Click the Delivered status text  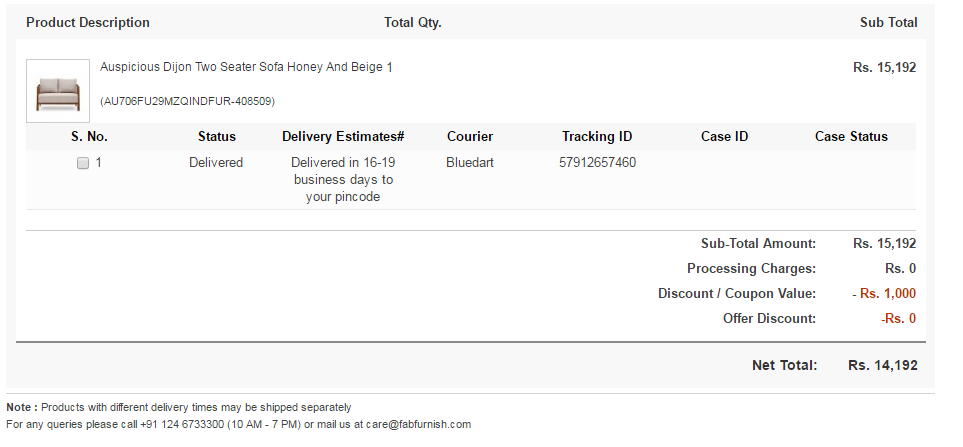216,163
